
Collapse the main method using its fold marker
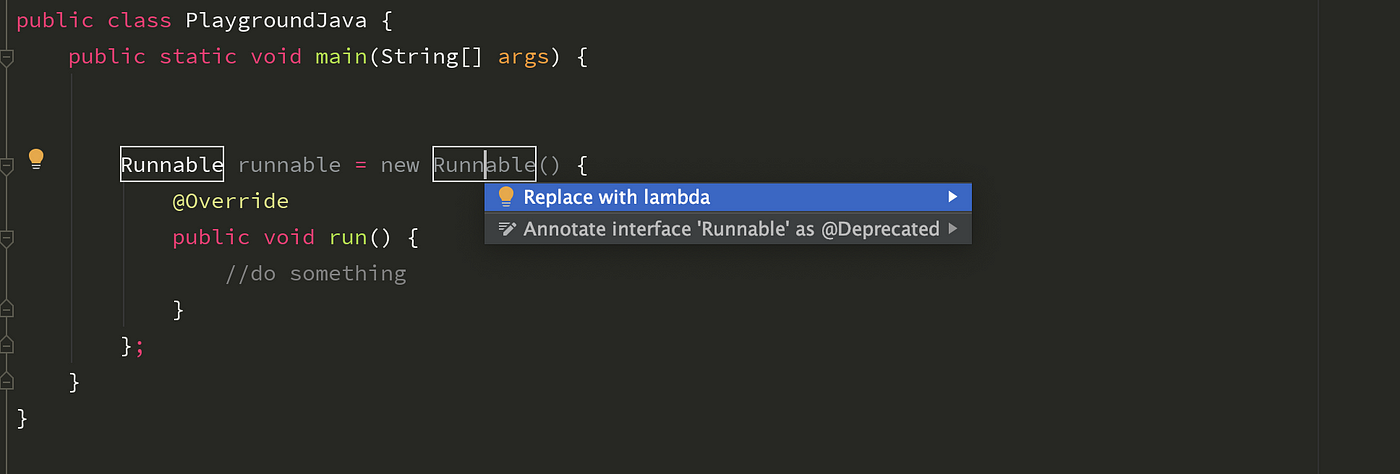6,59
